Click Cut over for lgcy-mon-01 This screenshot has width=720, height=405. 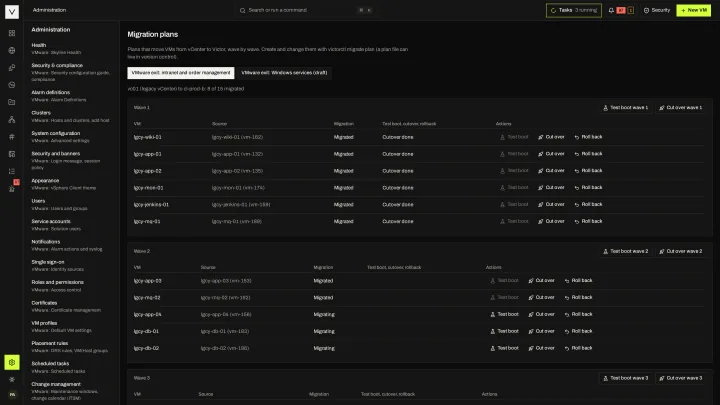[551, 187]
